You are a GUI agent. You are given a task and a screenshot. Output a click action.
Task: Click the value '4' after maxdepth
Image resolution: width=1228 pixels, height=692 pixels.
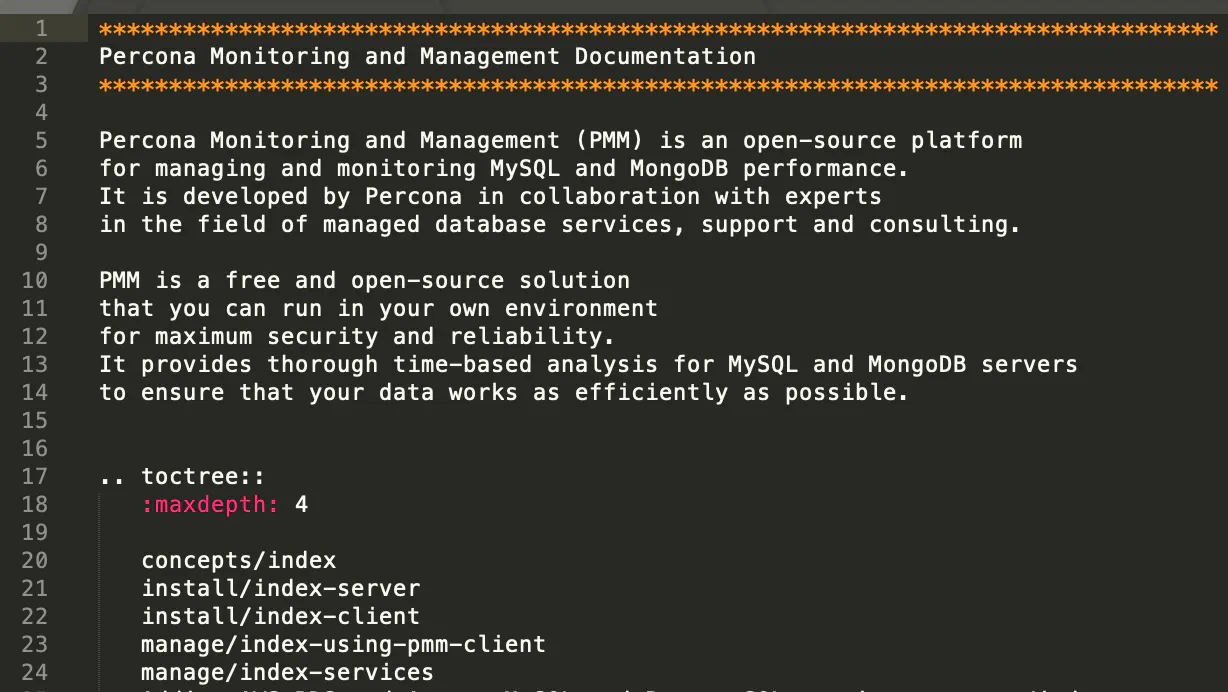301,504
